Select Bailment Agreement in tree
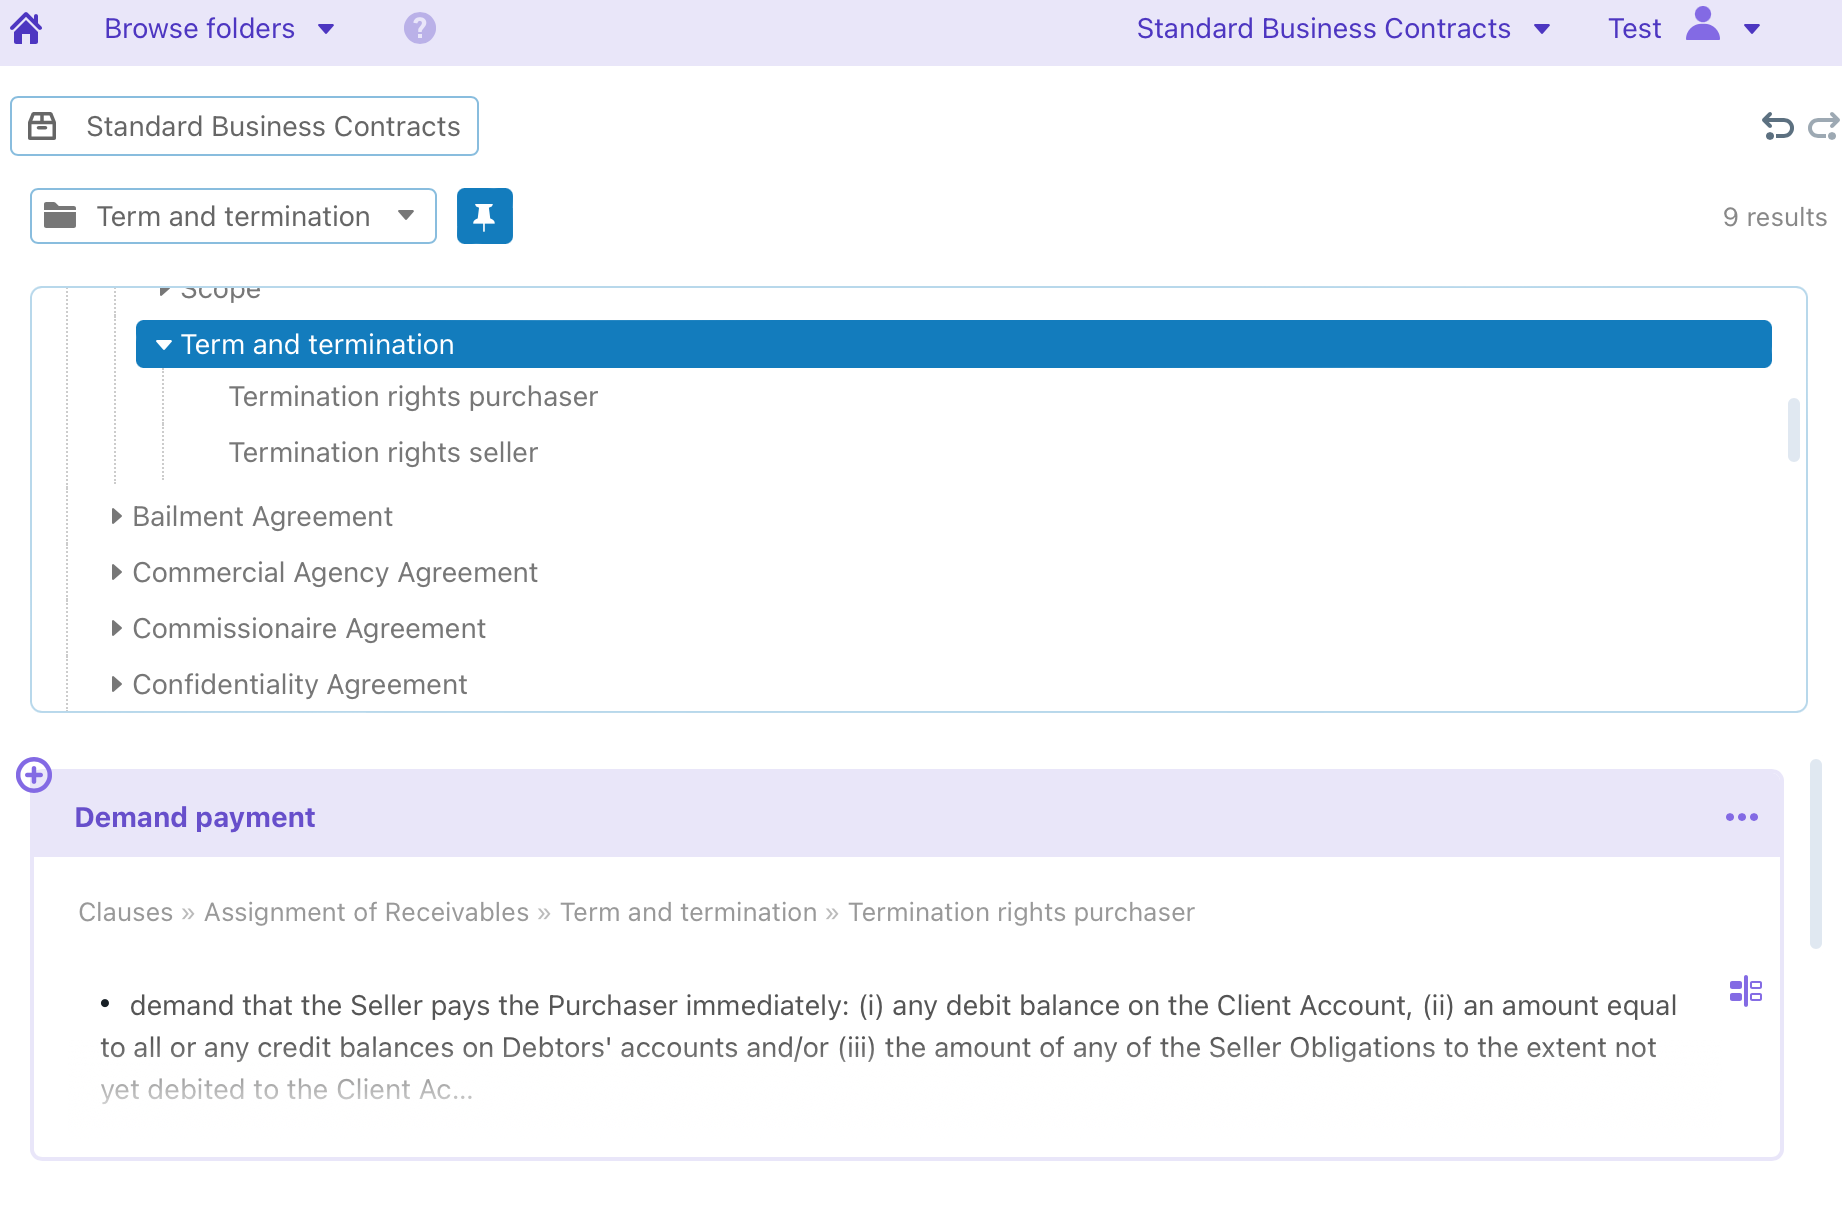1842x1211 pixels. coord(262,517)
